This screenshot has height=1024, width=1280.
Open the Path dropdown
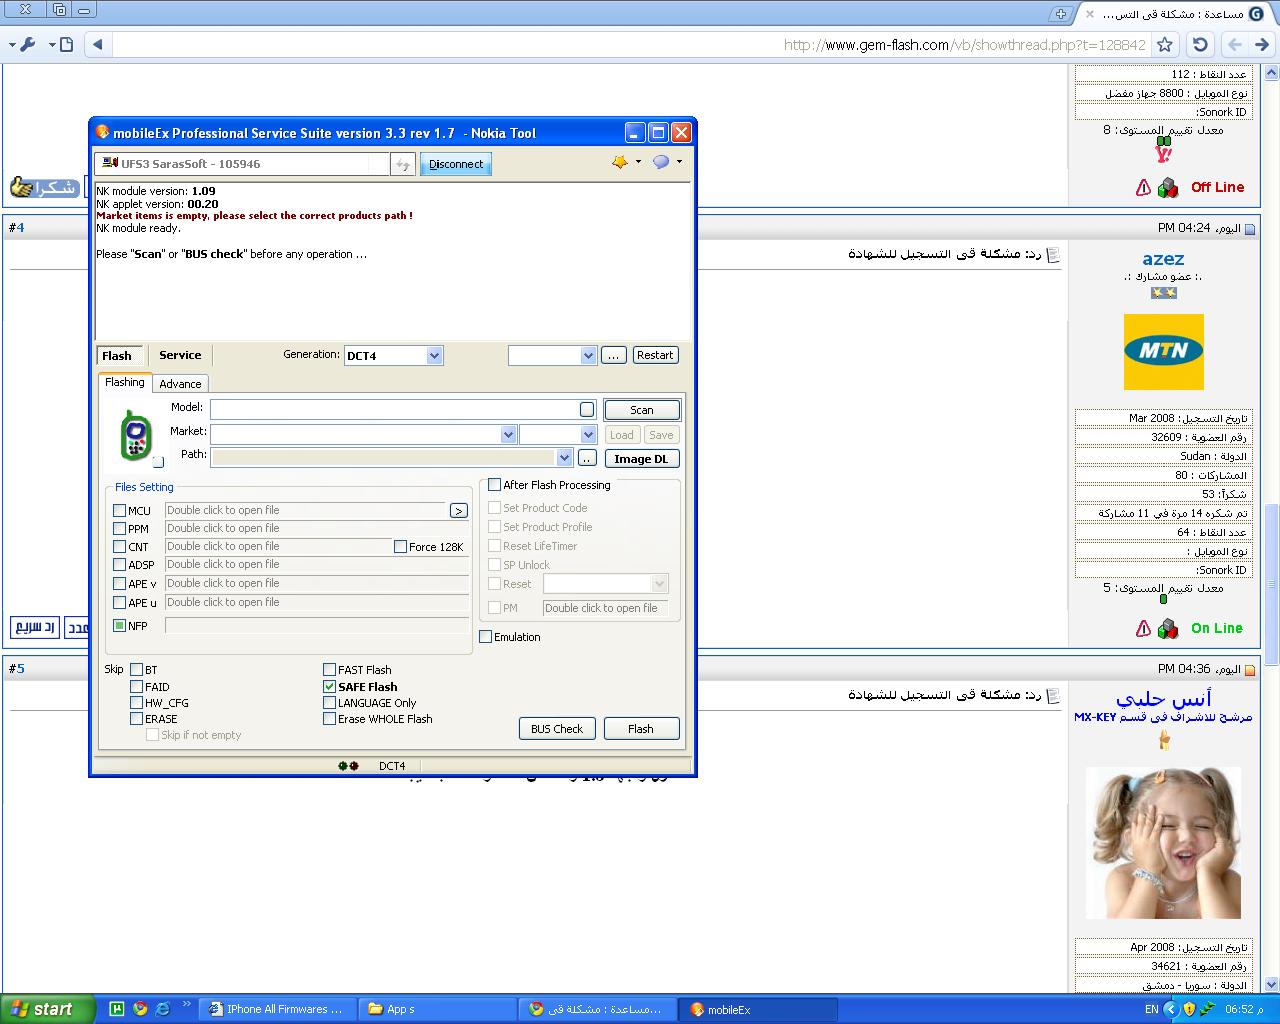[x=564, y=458]
